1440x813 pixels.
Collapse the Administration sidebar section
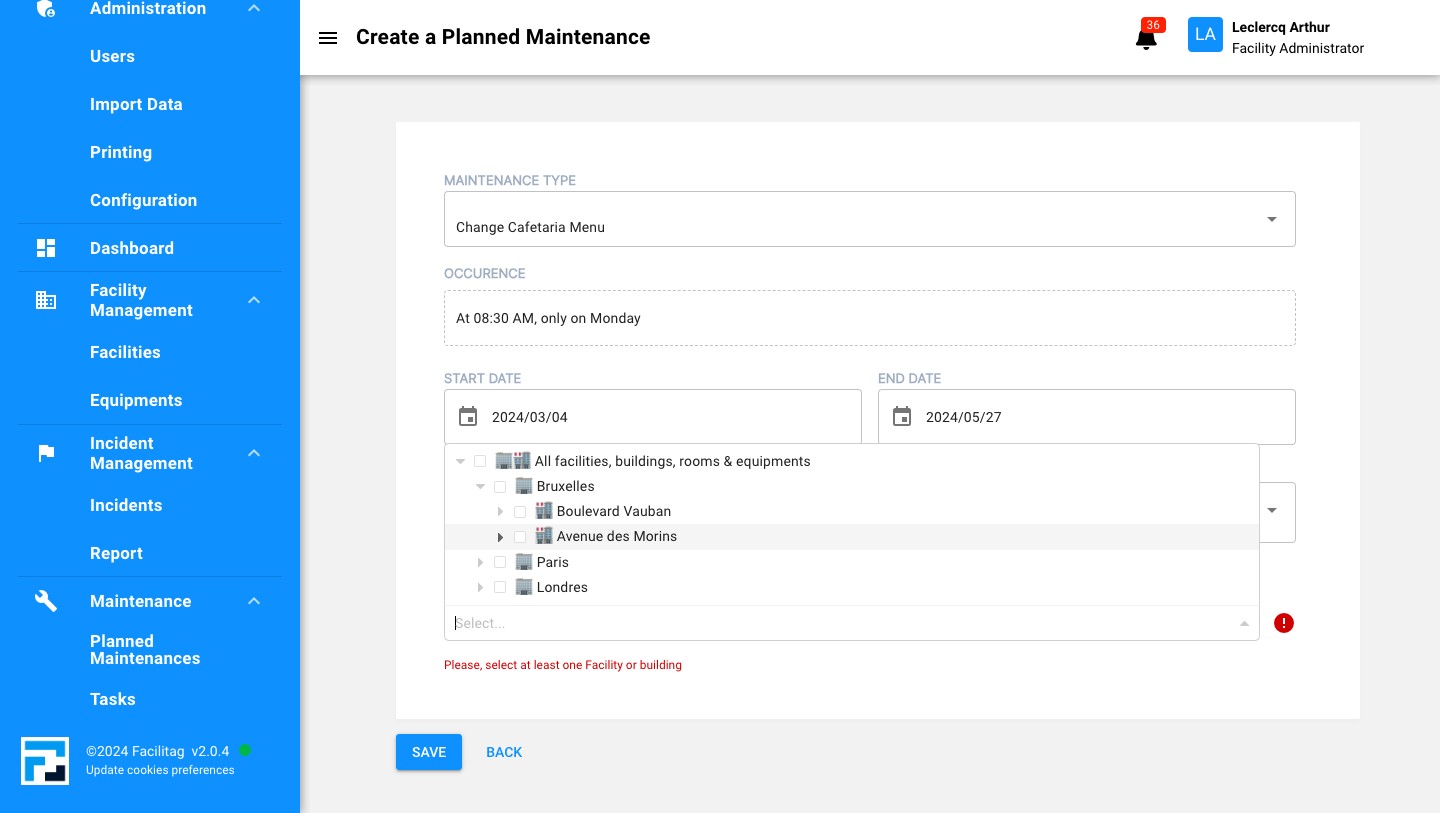point(254,9)
